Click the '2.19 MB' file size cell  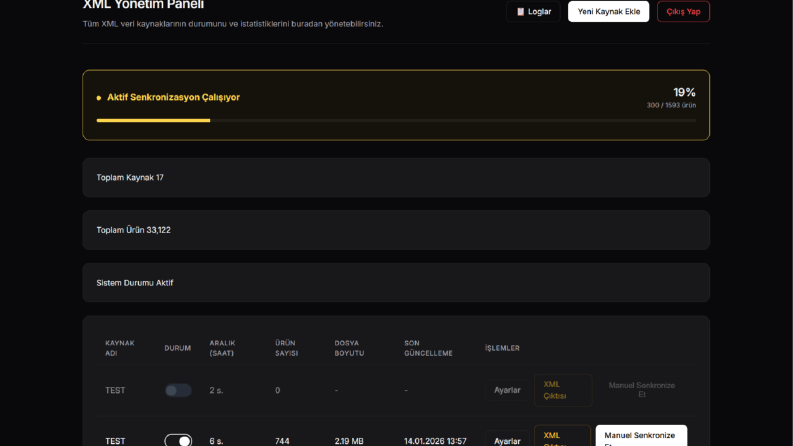coord(349,441)
